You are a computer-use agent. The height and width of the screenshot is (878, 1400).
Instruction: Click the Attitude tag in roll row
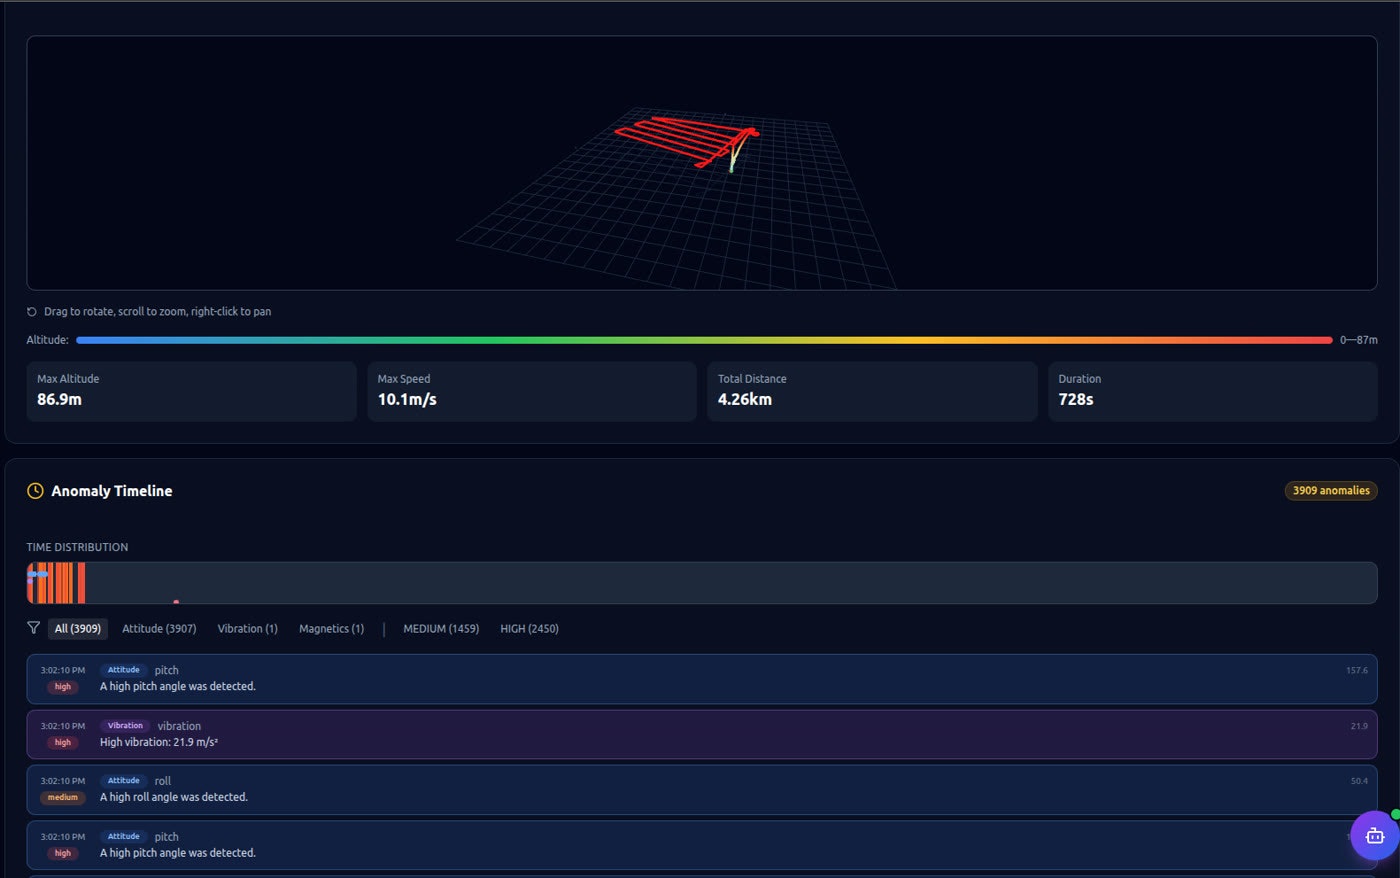pyautogui.click(x=124, y=781)
